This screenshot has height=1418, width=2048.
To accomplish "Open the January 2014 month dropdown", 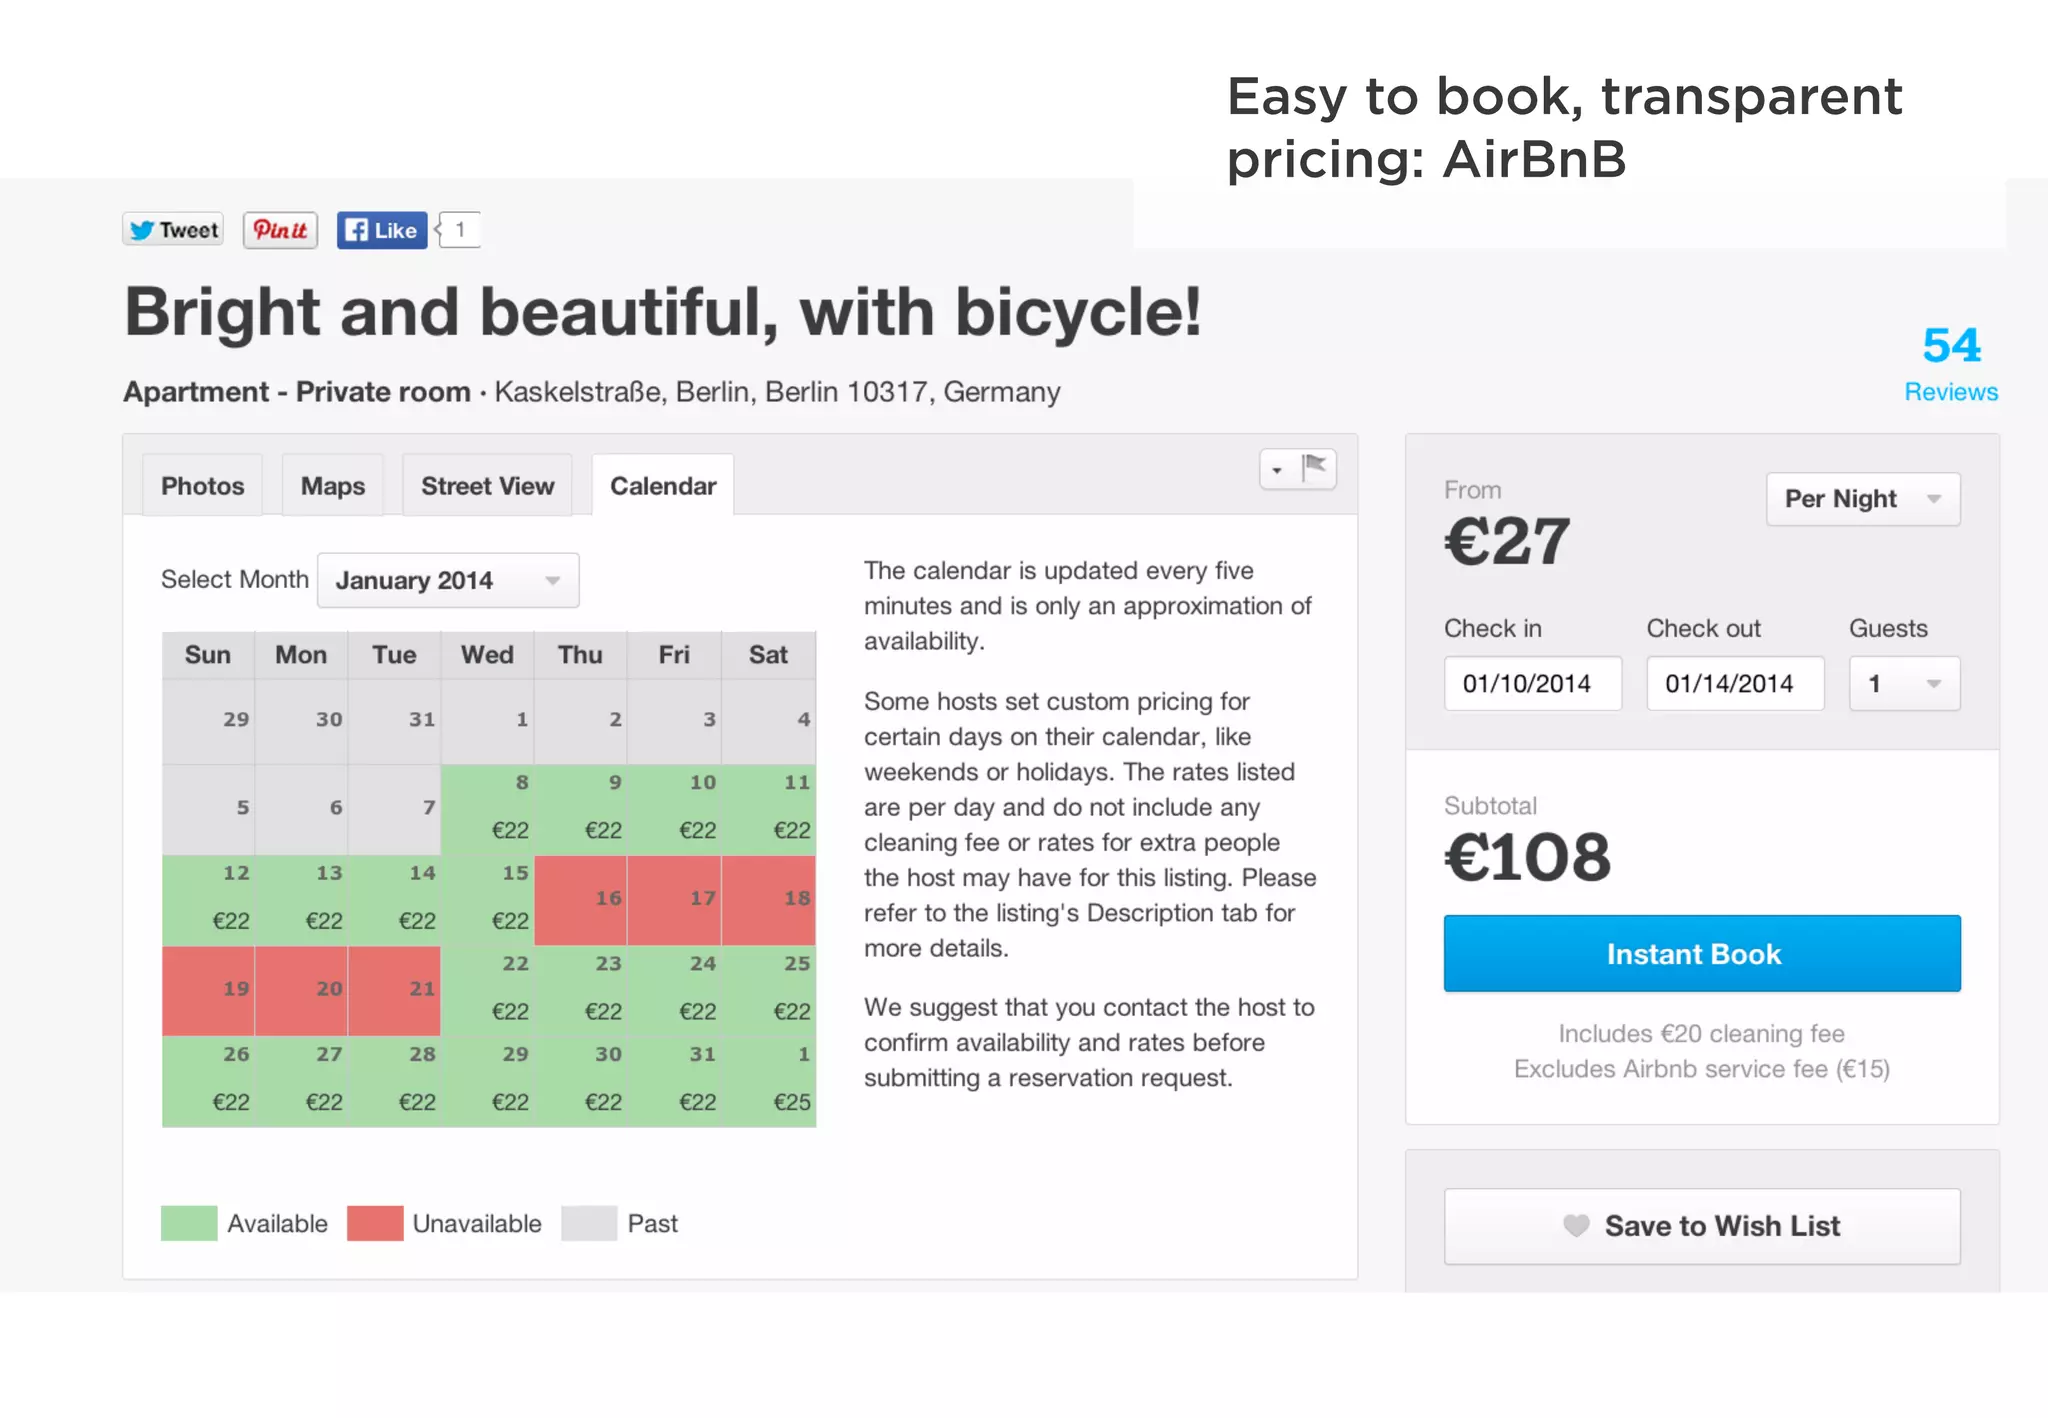I will click(x=448, y=580).
